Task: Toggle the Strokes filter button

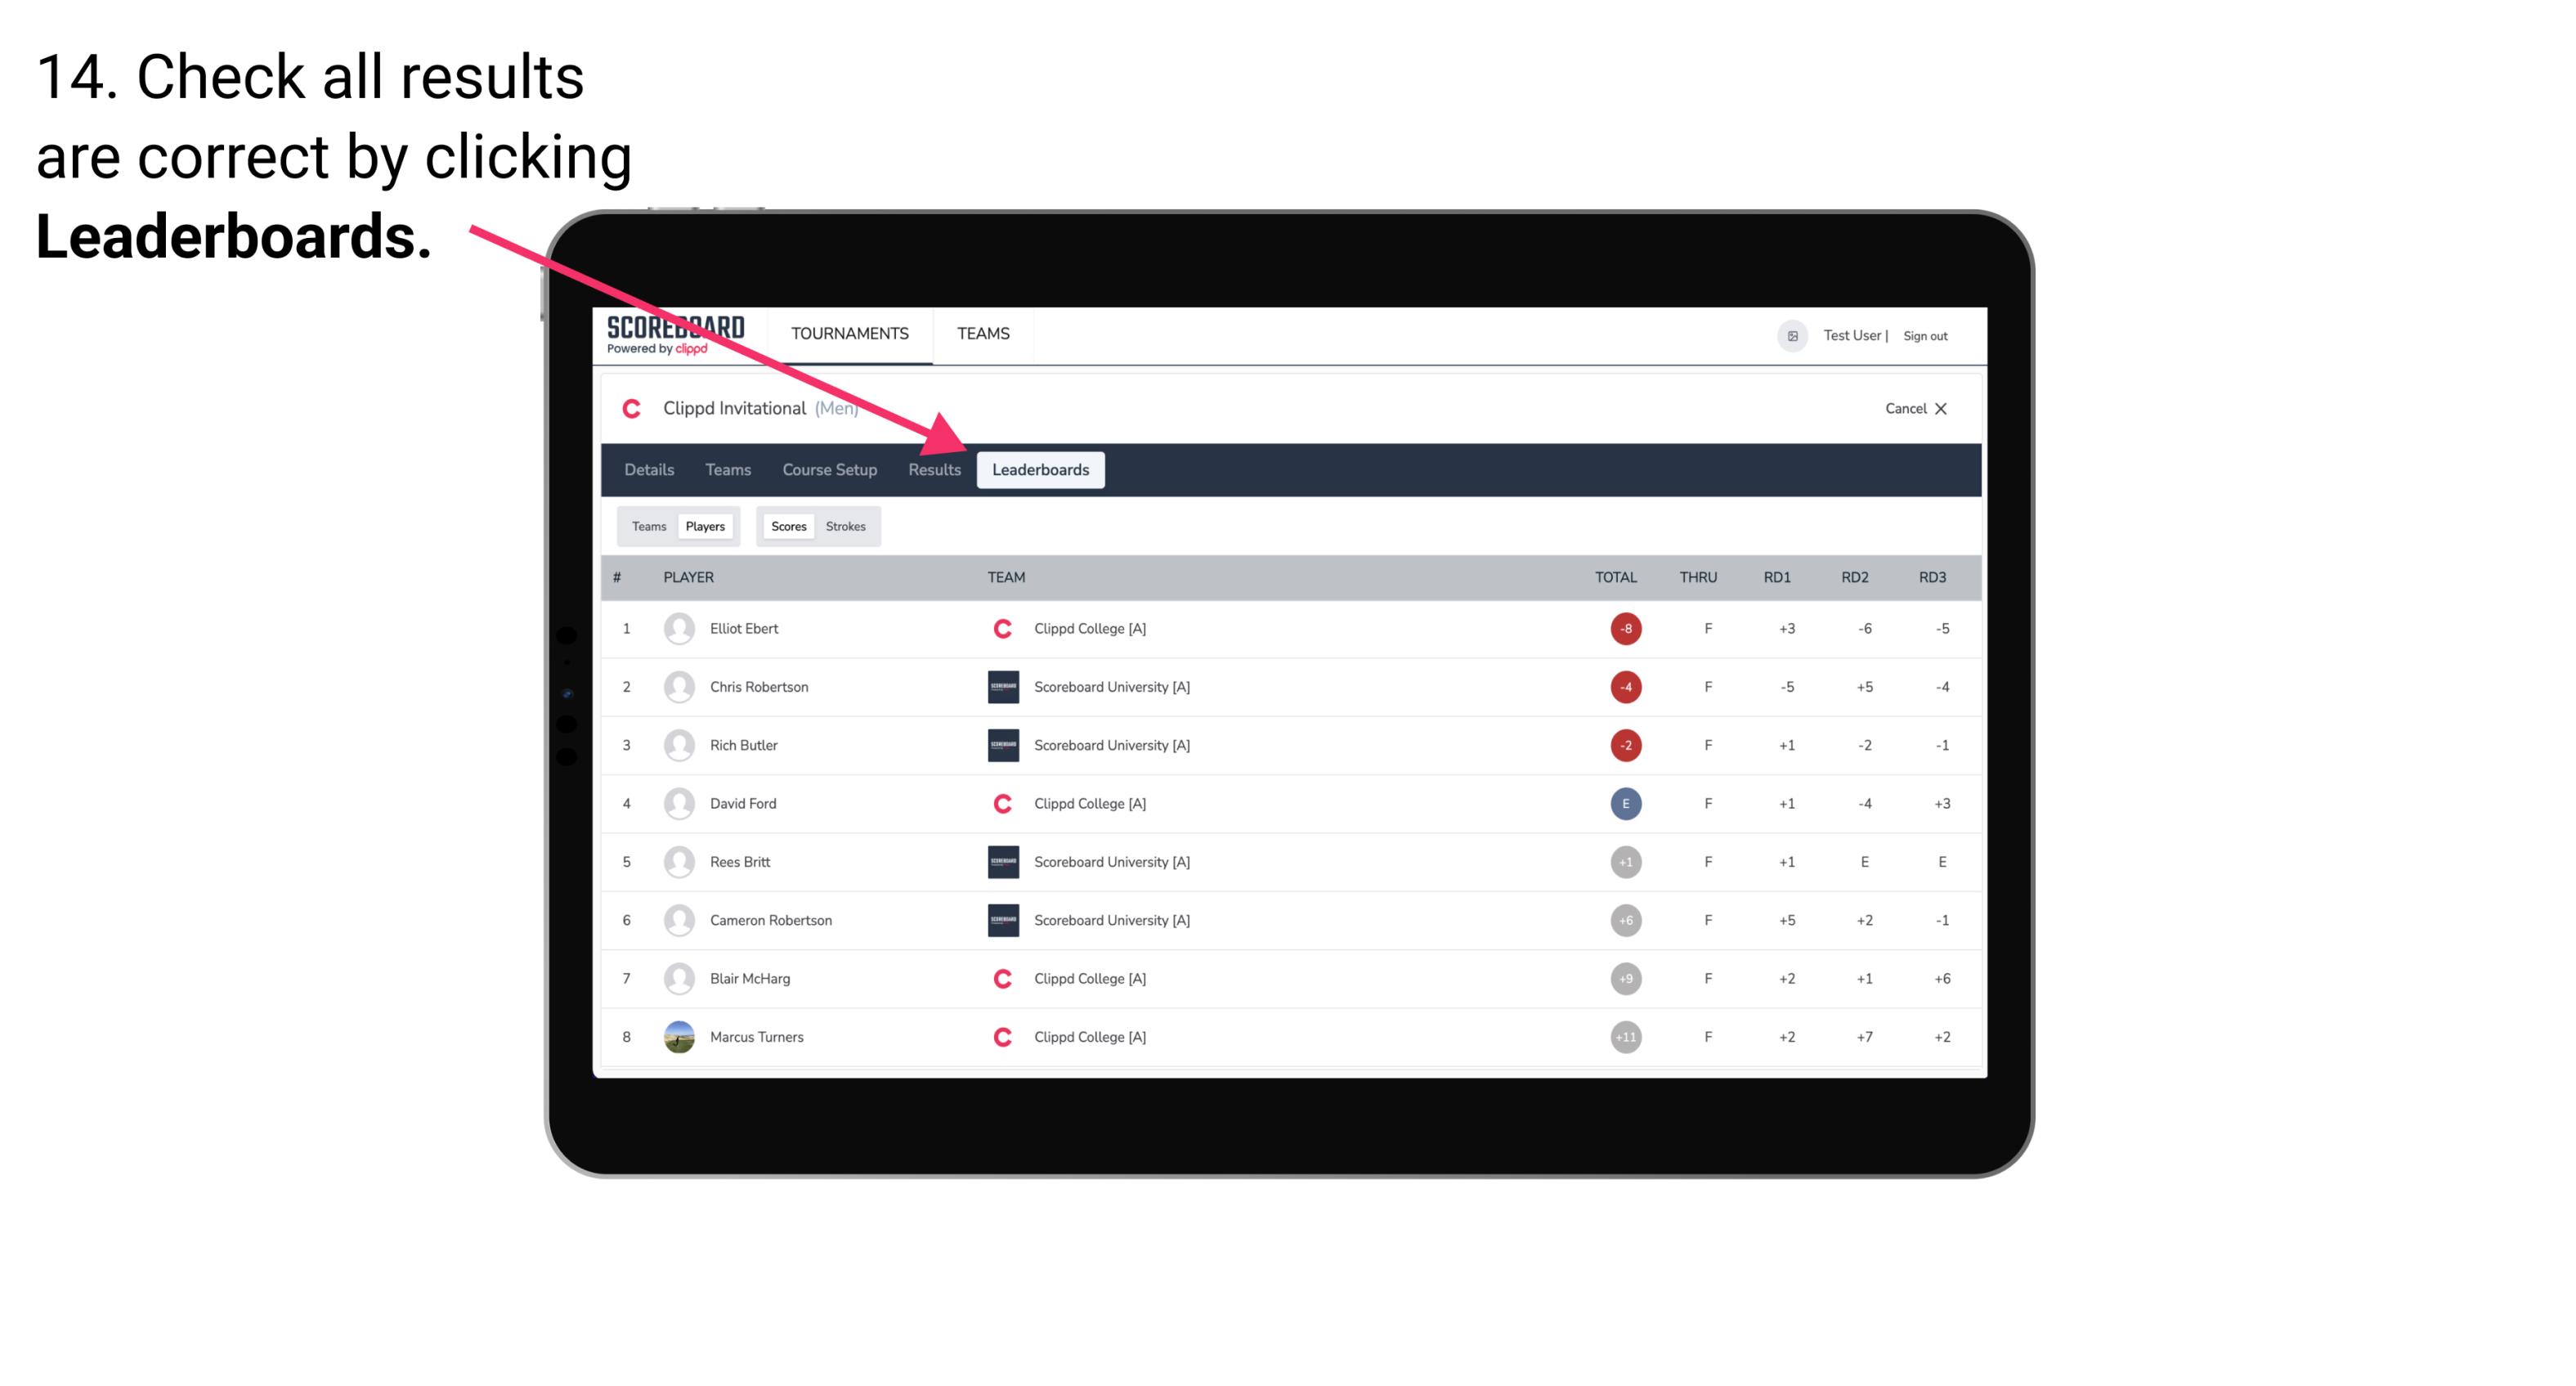Action: tap(846, 526)
